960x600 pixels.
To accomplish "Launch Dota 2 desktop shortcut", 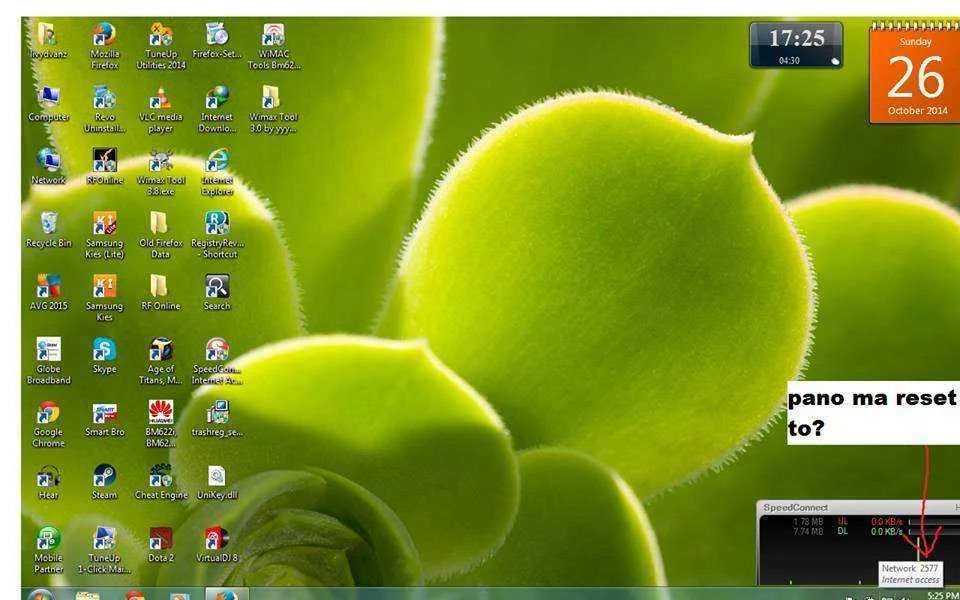I will click(160, 545).
